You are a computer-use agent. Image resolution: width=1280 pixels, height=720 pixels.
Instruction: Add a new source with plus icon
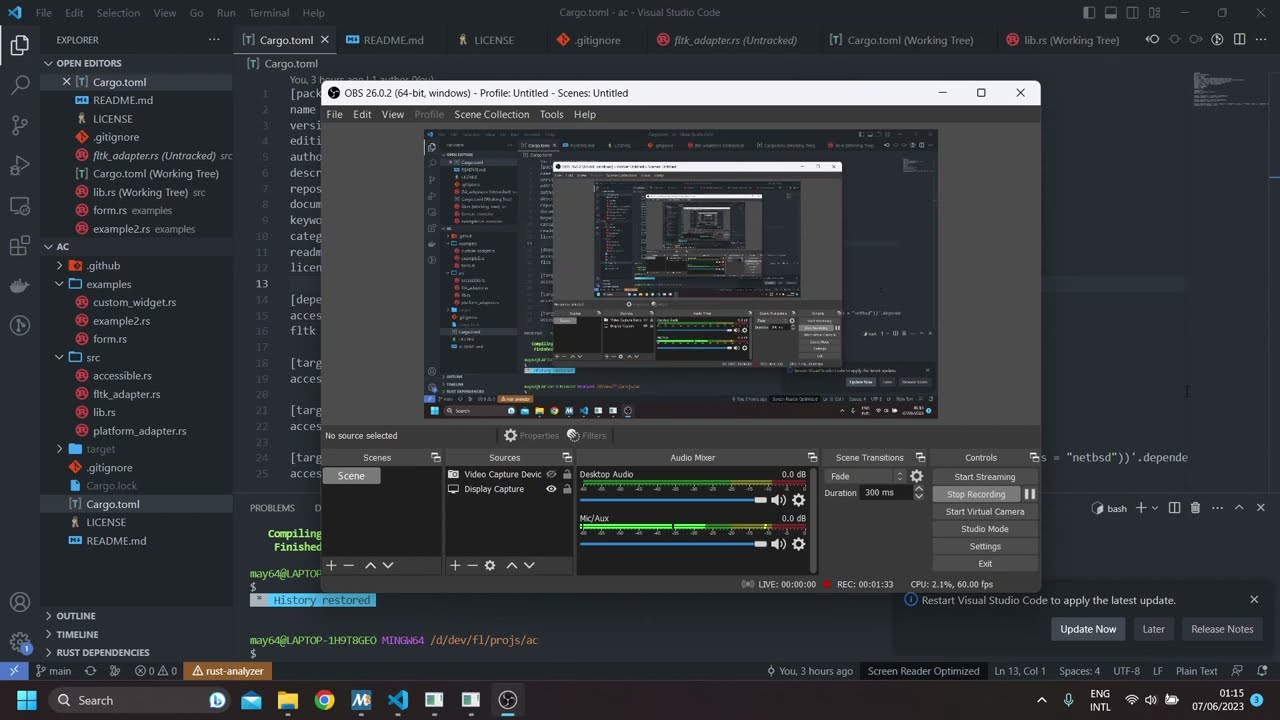click(x=454, y=565)
